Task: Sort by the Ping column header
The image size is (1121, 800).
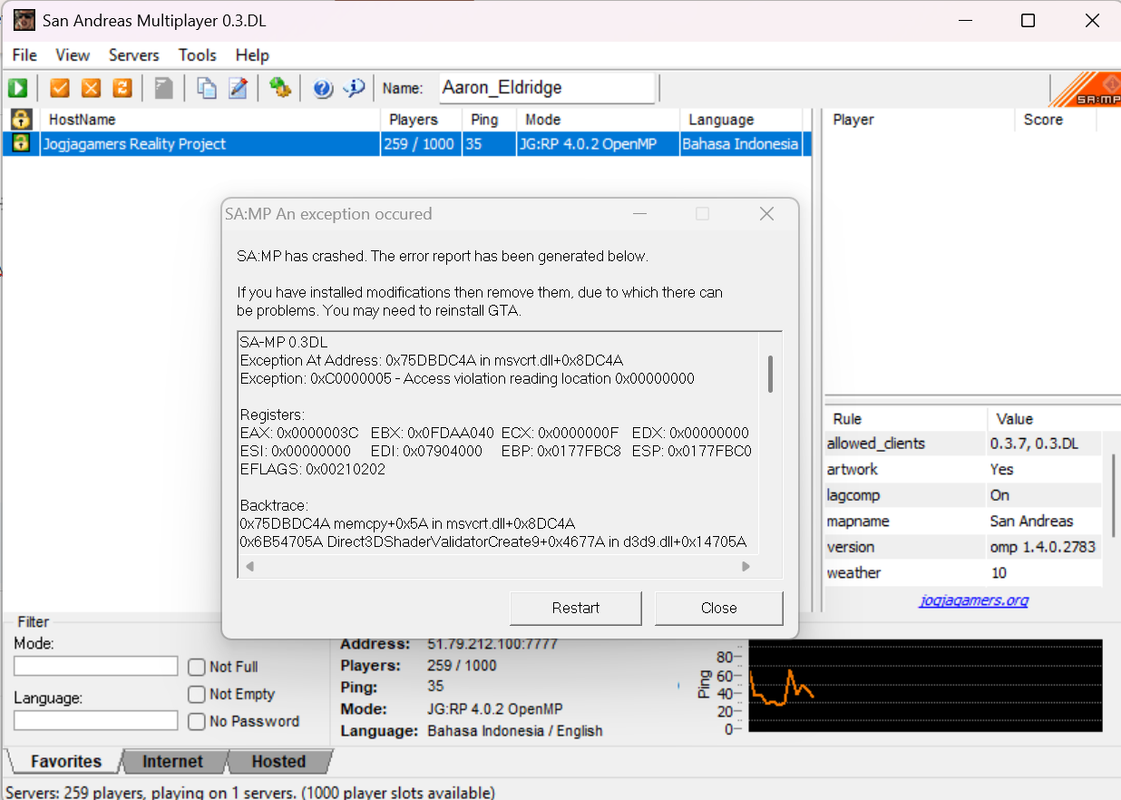Action: [489, 119]
